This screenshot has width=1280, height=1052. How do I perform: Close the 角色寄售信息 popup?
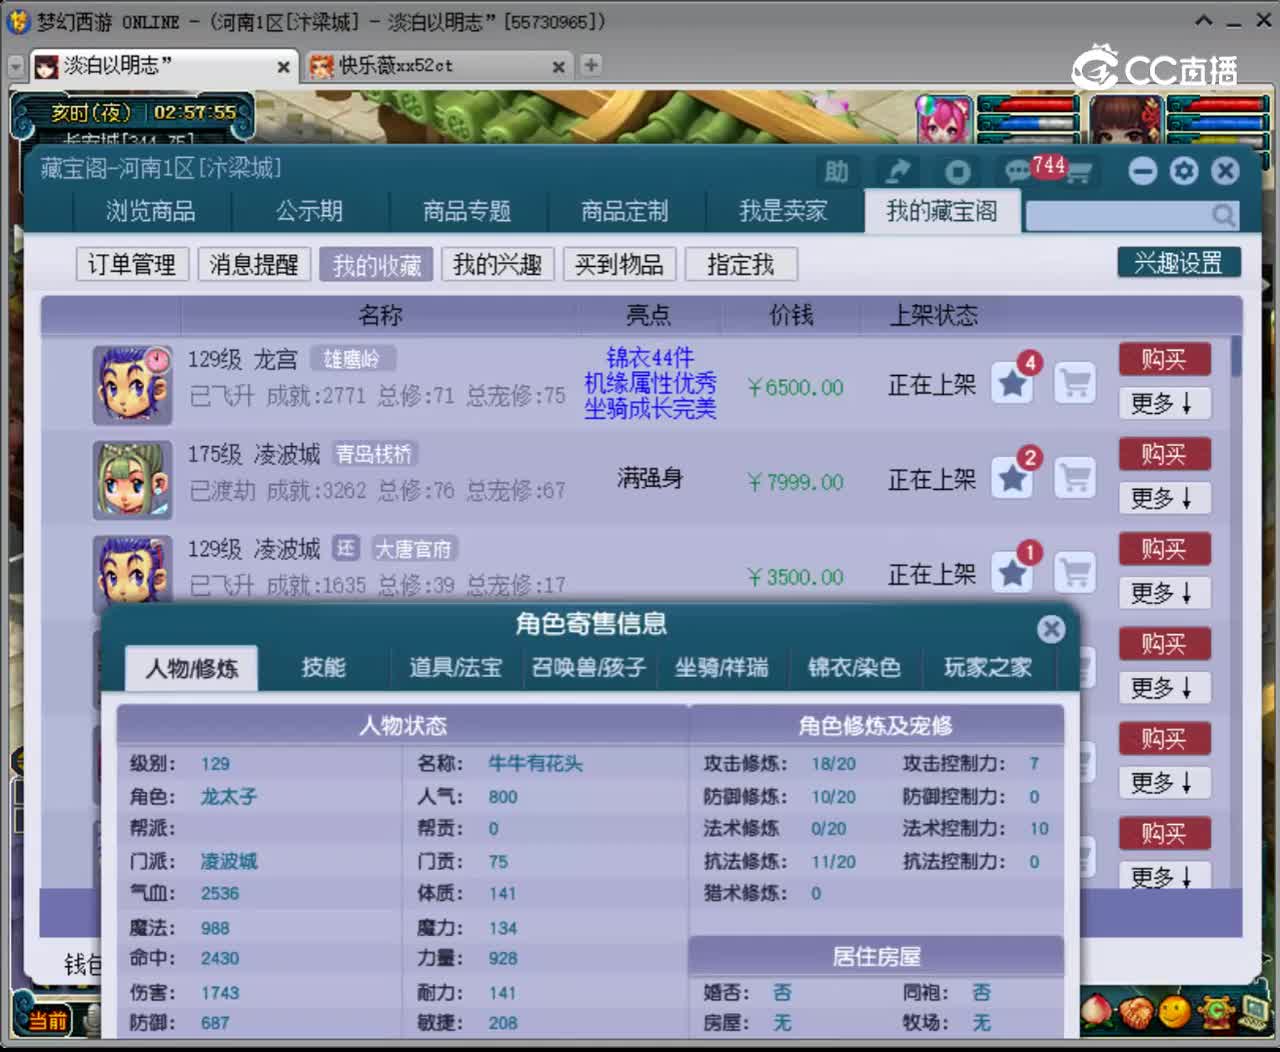click(x=1050, y=629)
